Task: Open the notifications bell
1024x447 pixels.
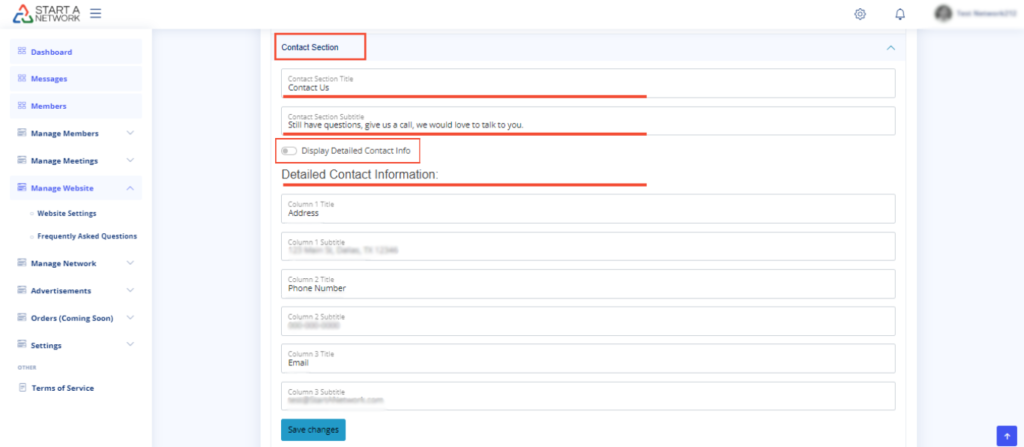Action: [x=900, y=14]
